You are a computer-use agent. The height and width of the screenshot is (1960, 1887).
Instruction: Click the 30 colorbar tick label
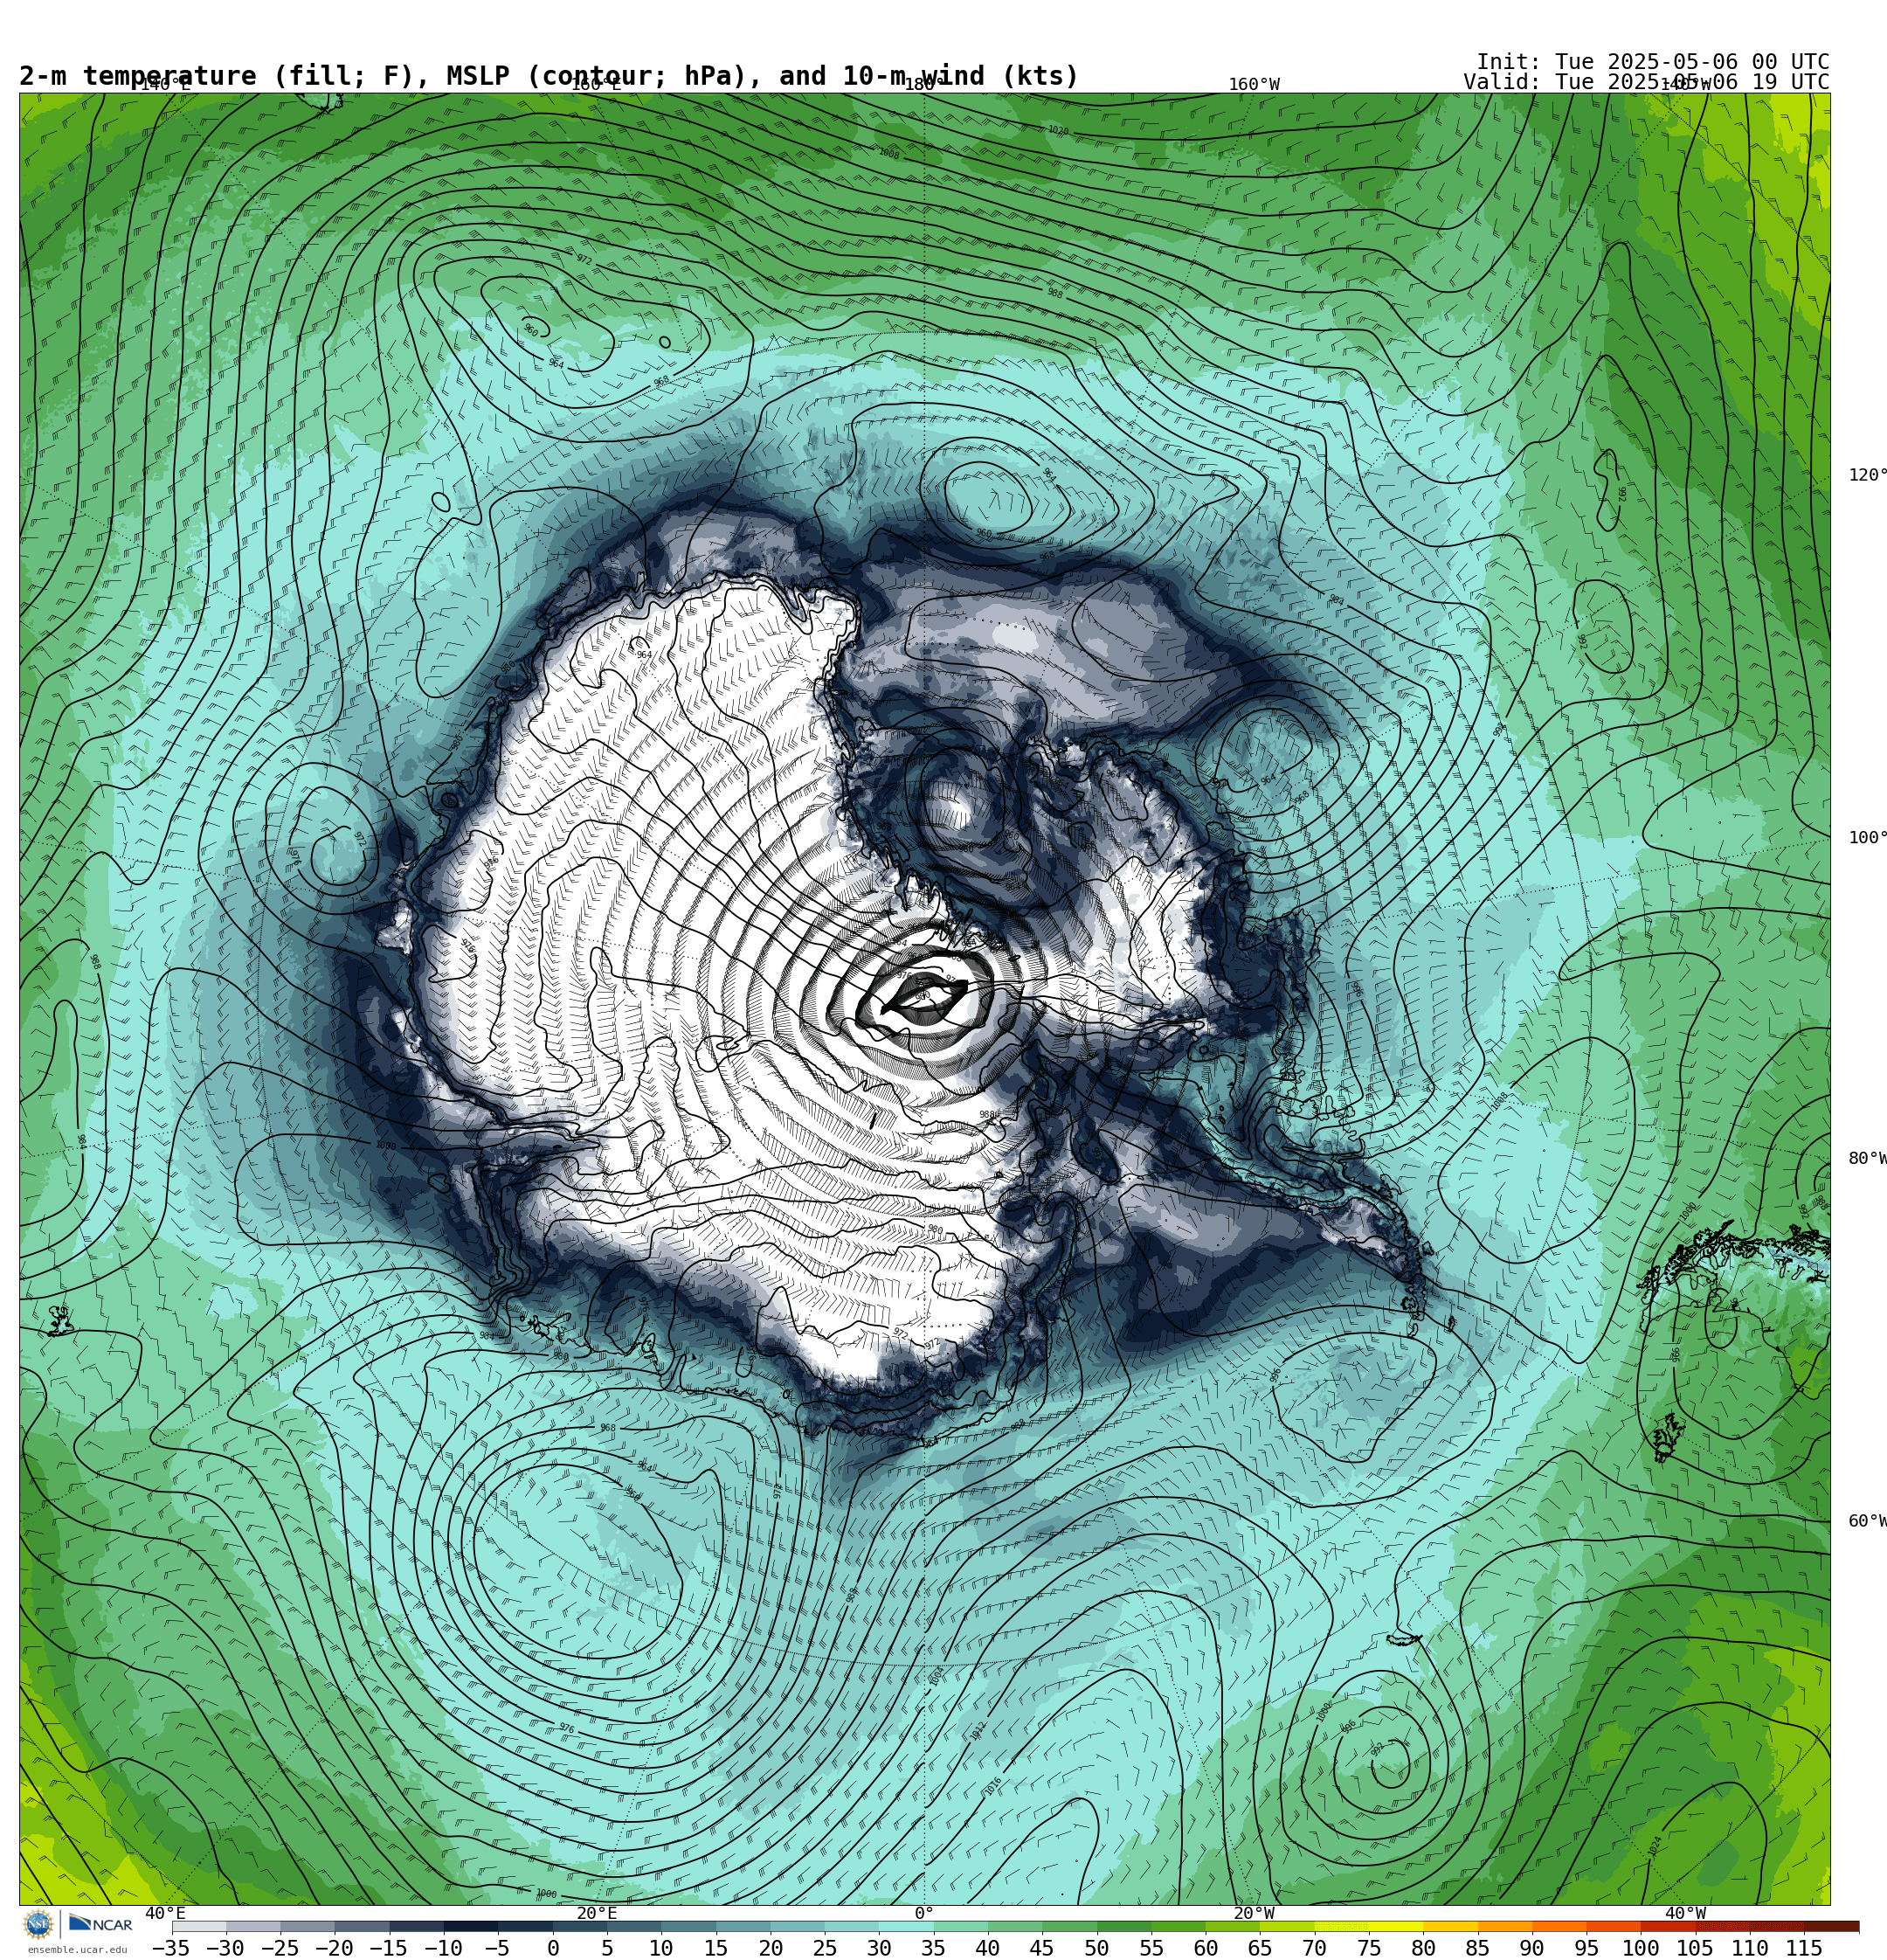pos(879,1948)
